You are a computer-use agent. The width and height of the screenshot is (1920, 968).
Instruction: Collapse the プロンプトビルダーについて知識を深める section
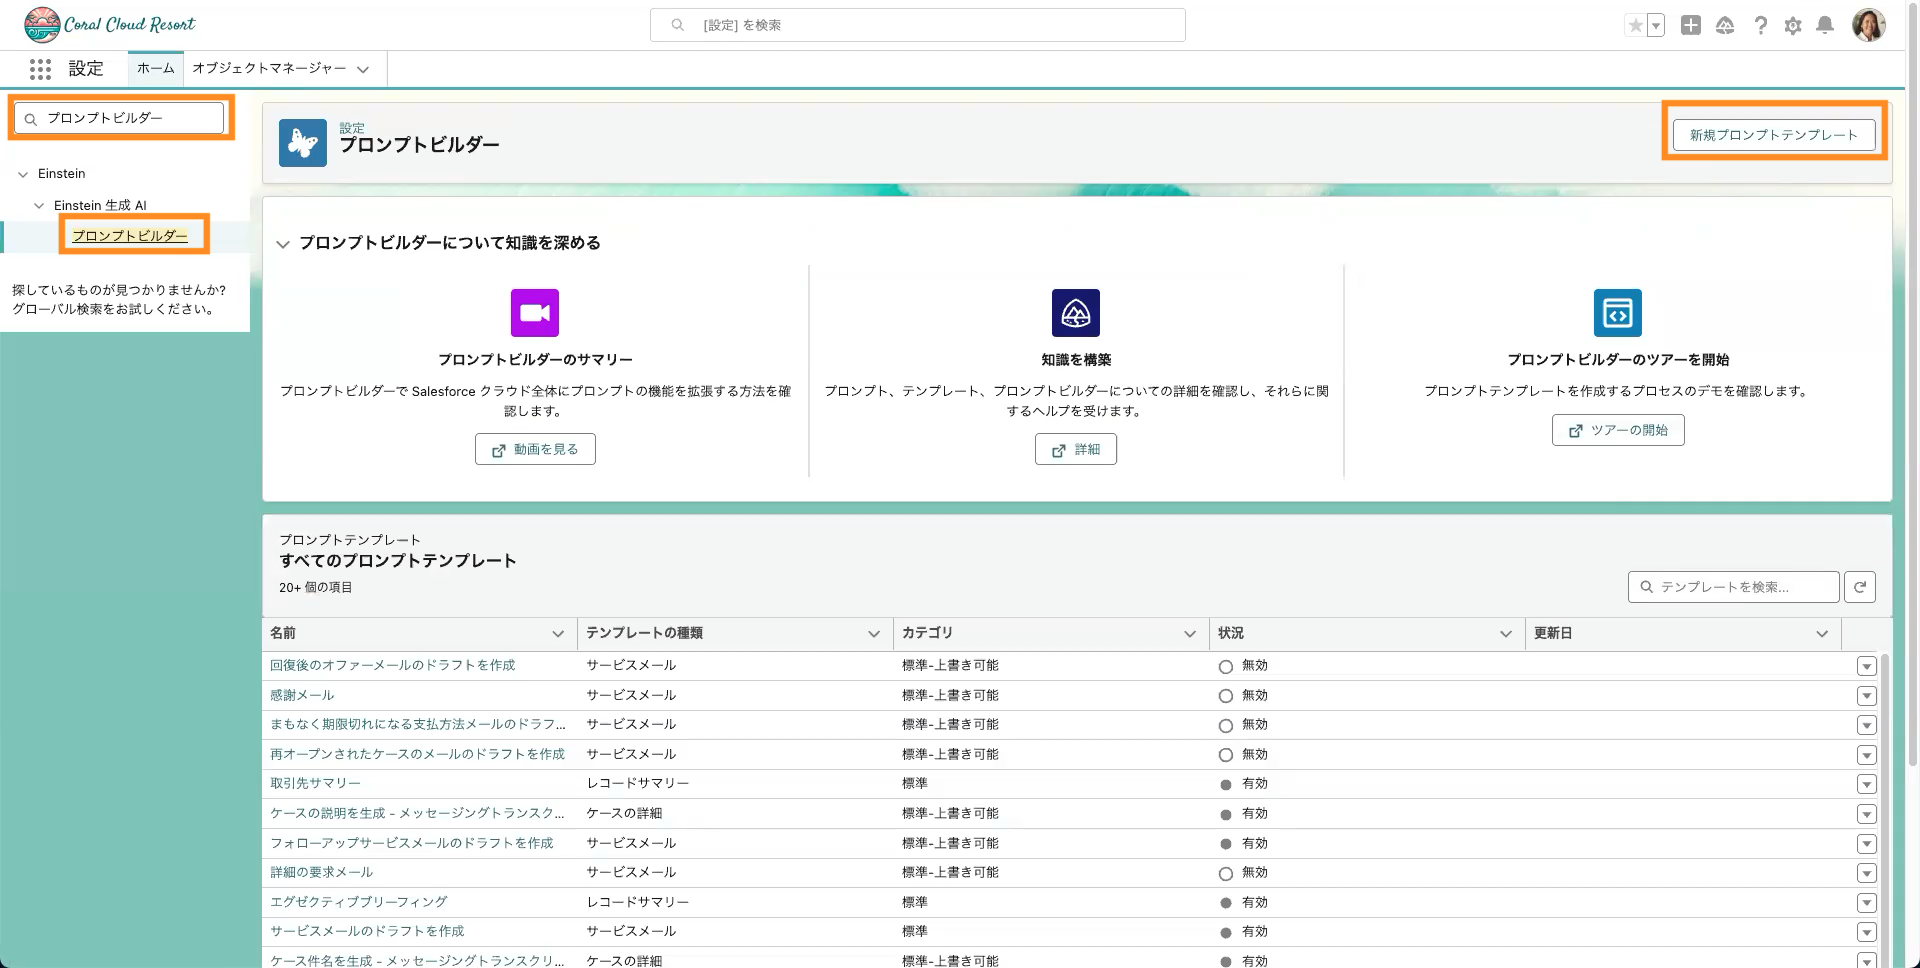[x=283, y=244]
